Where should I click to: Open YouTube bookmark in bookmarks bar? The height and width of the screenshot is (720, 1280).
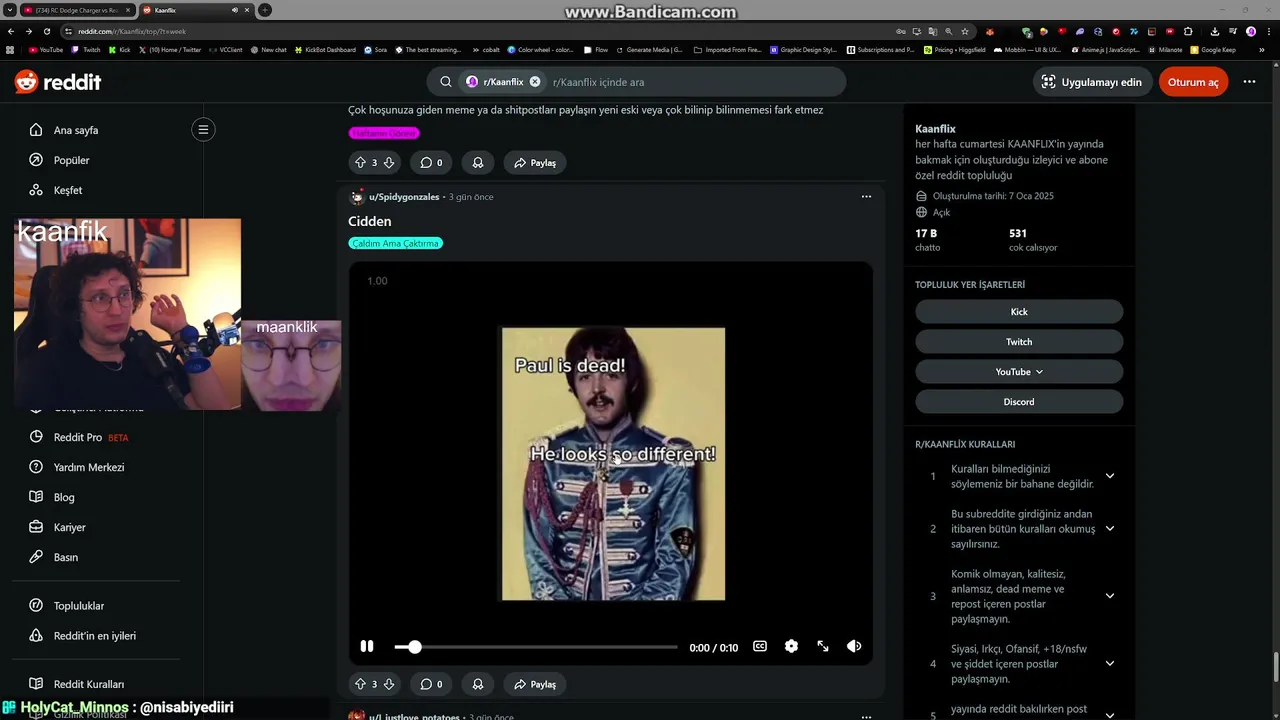46,49
